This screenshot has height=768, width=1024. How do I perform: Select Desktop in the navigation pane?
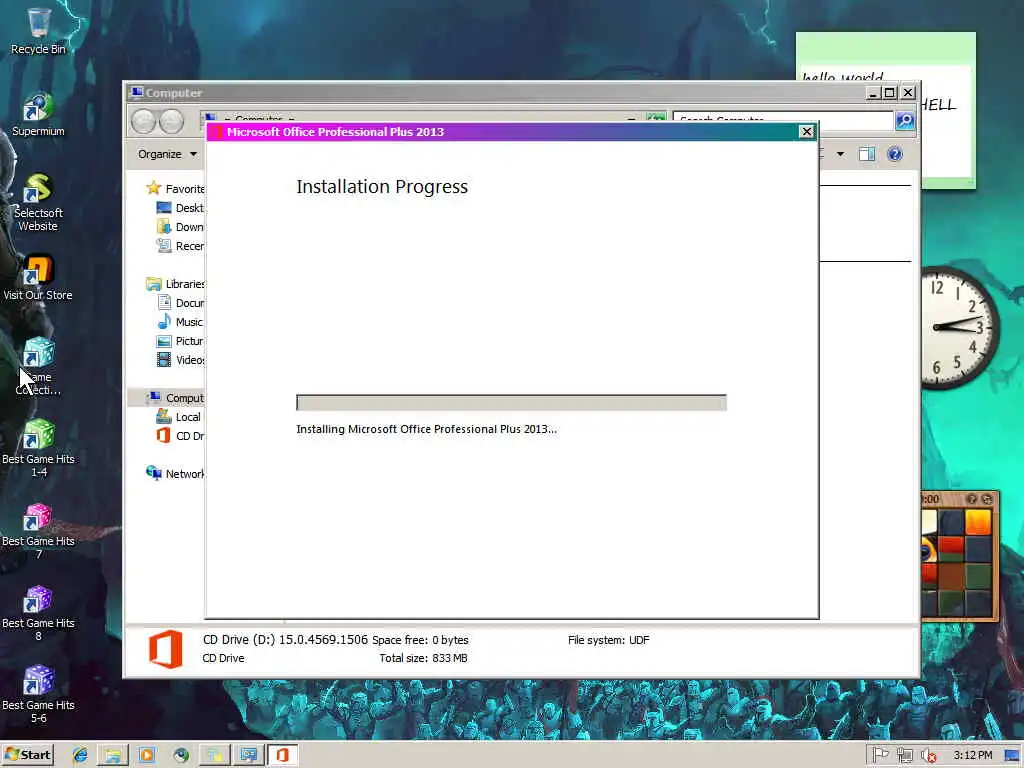pos(180,208)
